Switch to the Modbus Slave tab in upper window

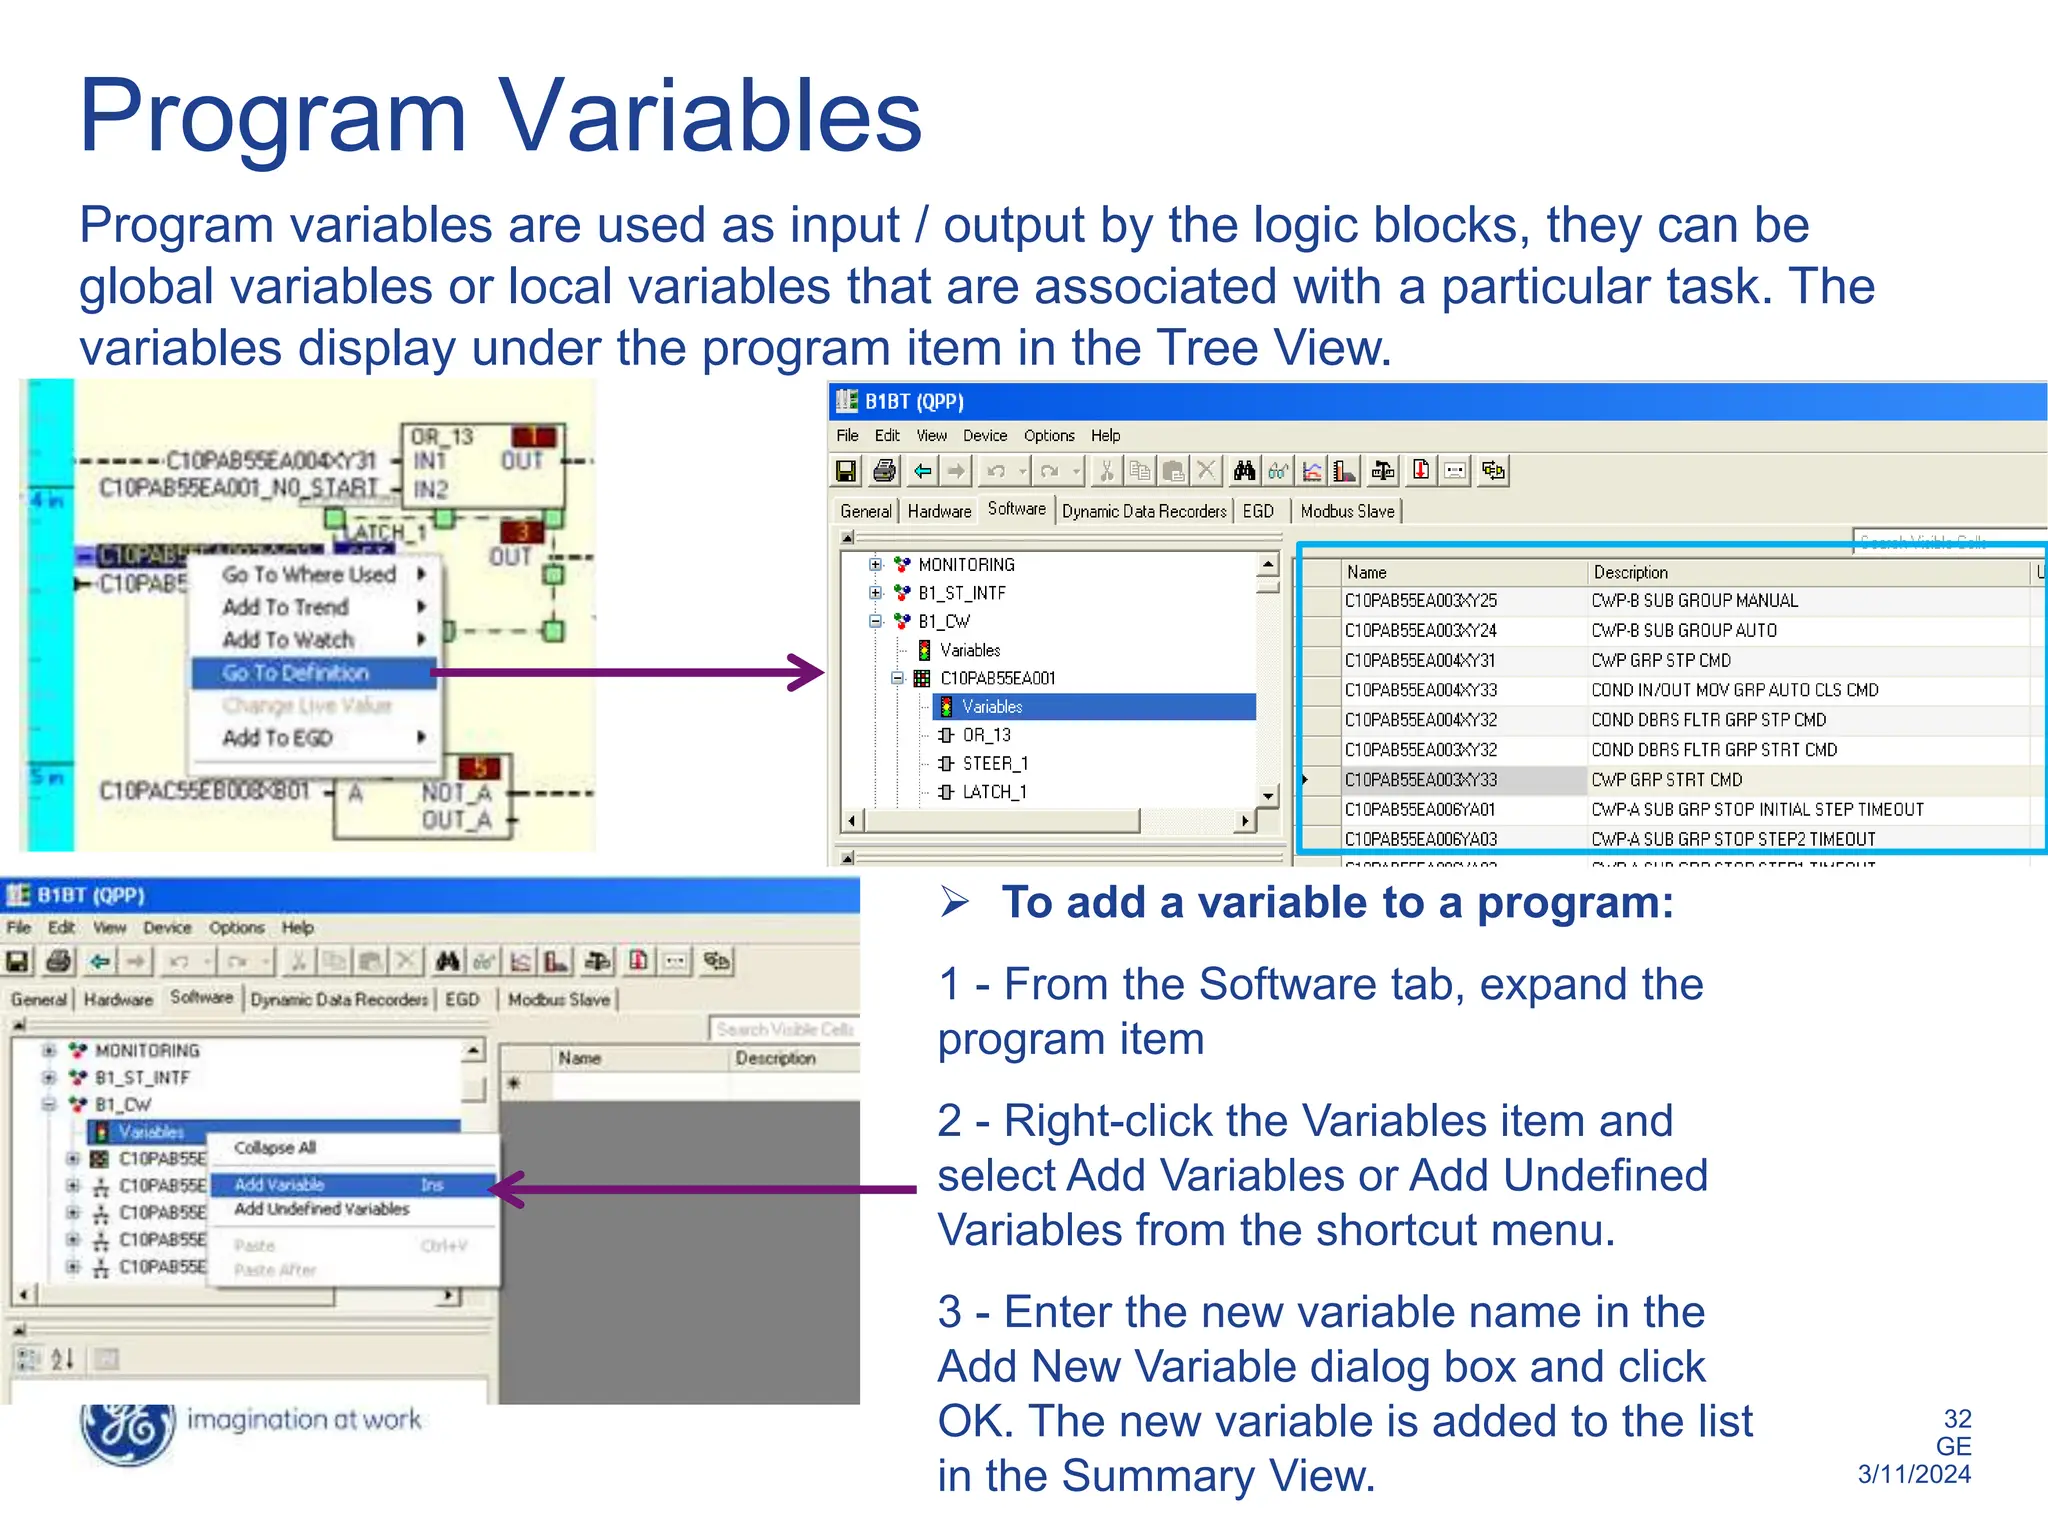tap(1346, 511)
